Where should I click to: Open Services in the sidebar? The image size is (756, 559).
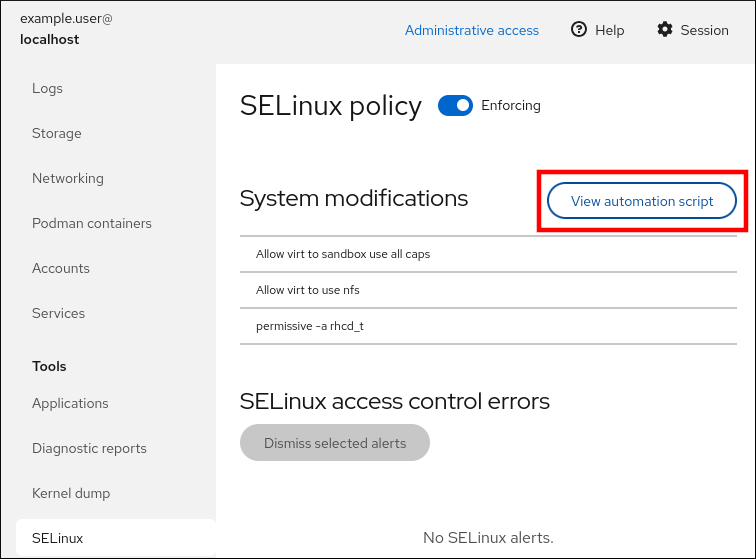(58, 313)
